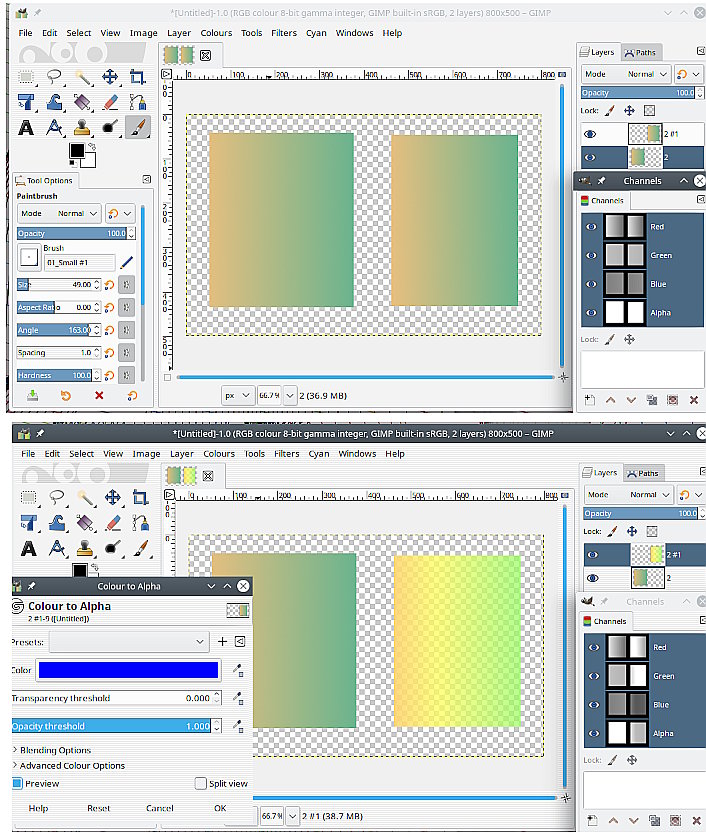Toggle the Preview checkbox in Colour to Alpha
The width and height of the screenshot is (706, 834).
[18, 783]
